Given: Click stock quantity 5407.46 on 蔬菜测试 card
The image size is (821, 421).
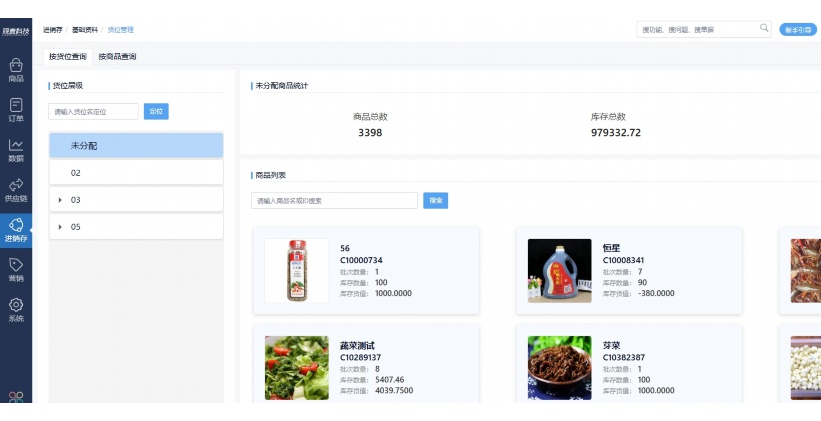Looking at the screenshot, I should click(390, 380).
